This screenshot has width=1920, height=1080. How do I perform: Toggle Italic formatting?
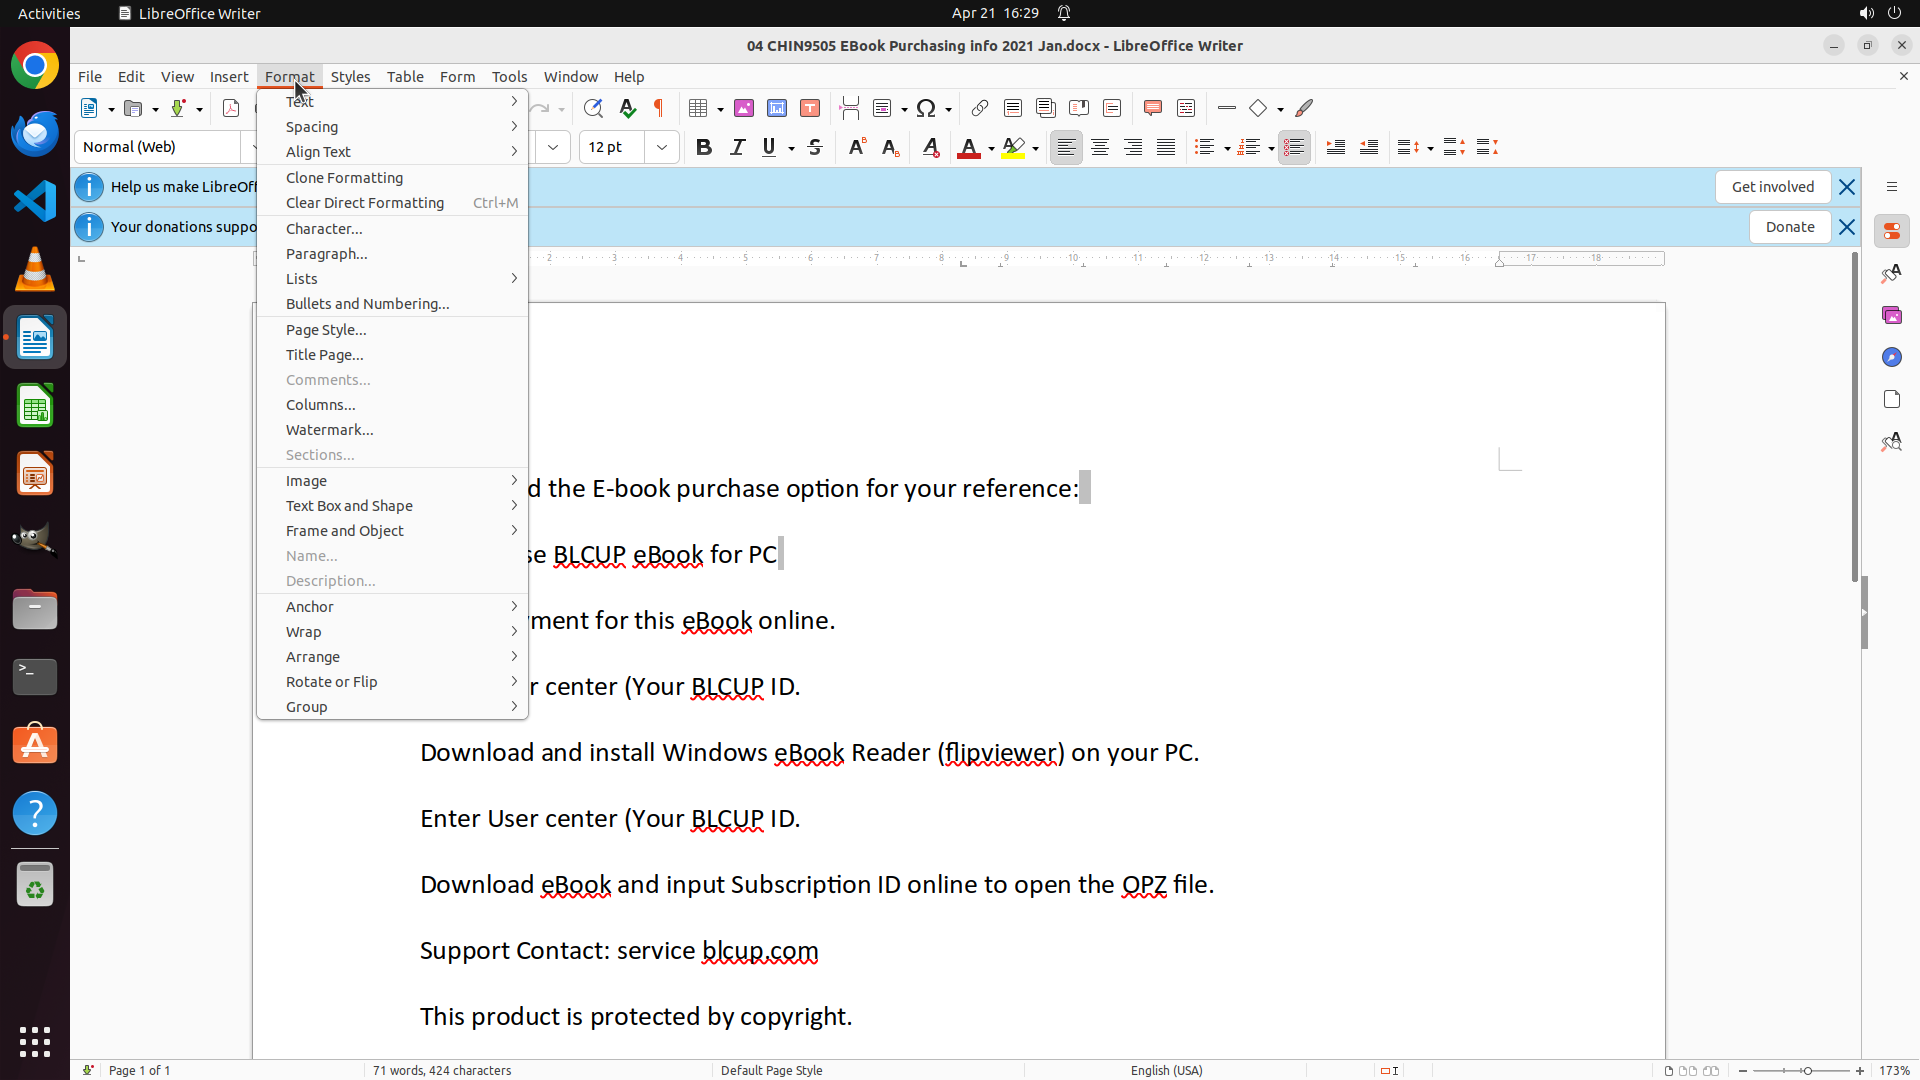[737, 147]
